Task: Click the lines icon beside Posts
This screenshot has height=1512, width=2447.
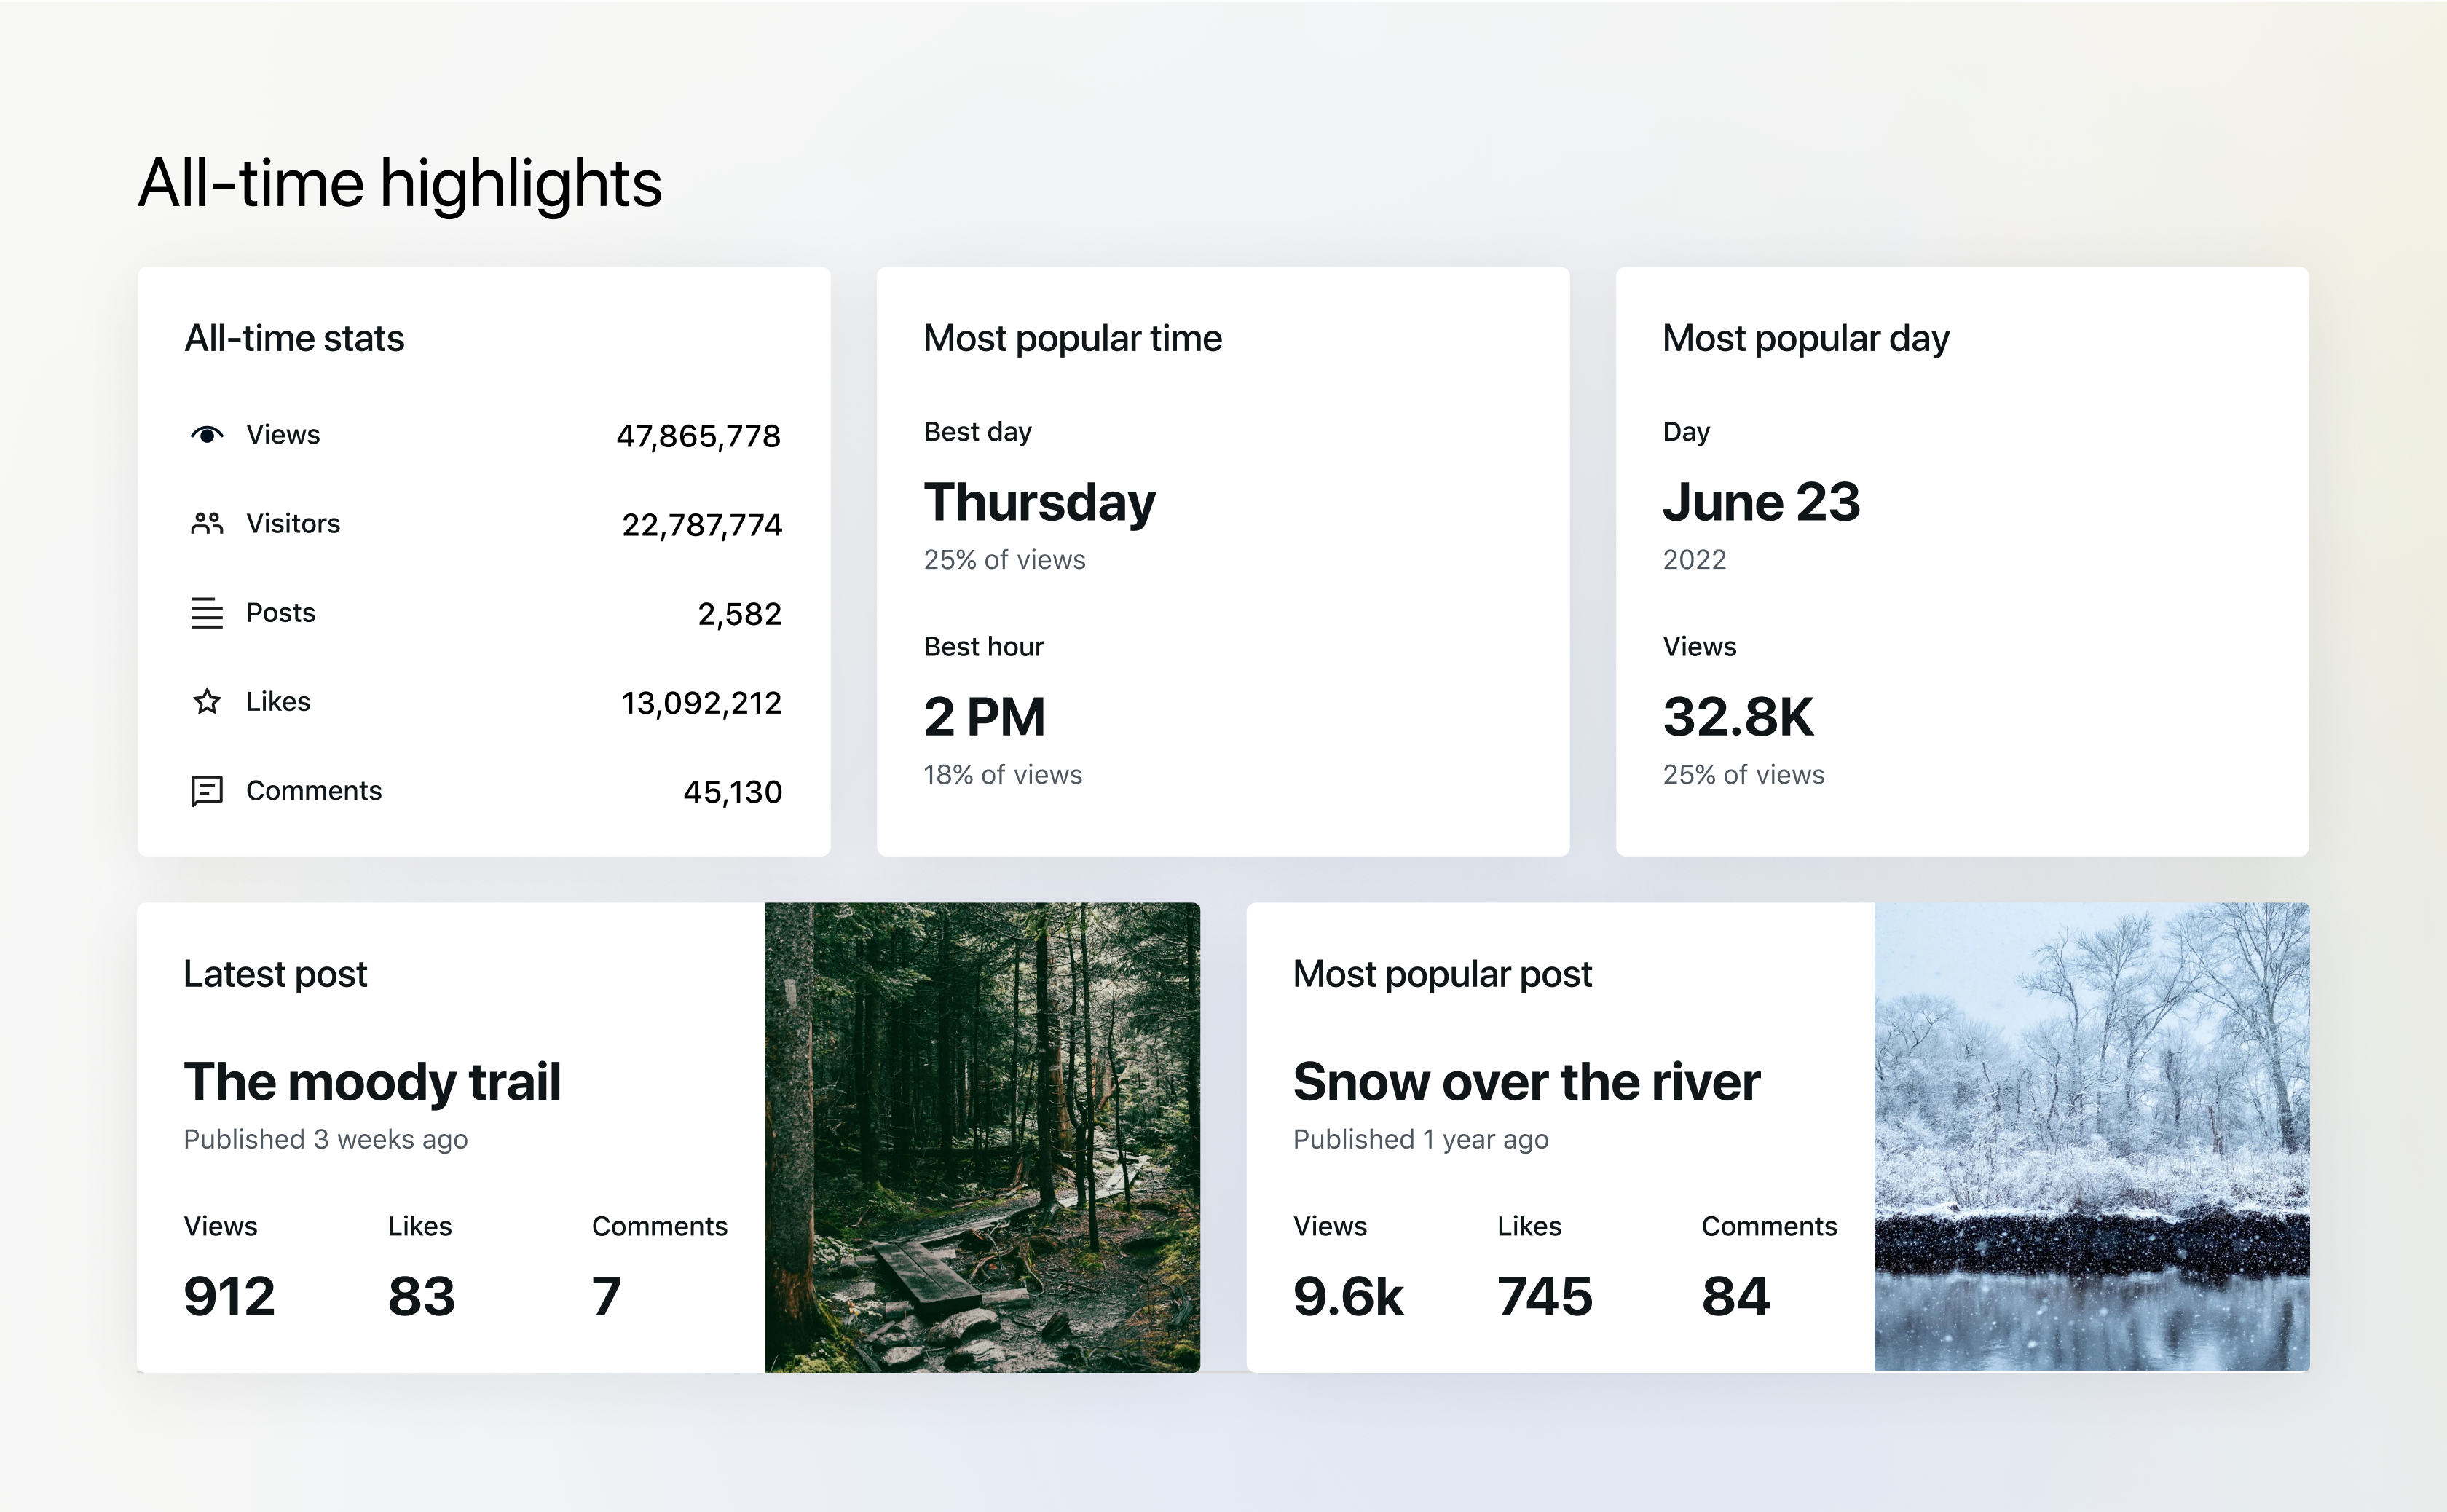Action: click(207, 612)
